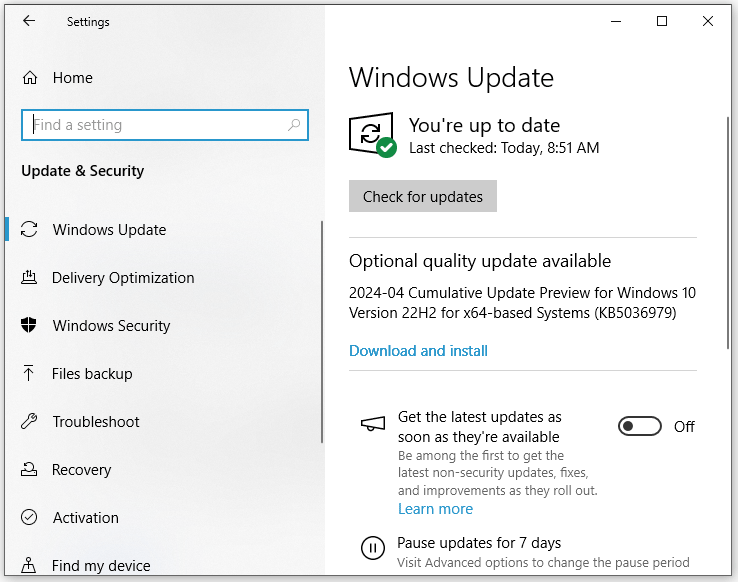Minimize the Settings window
738x582 pixels.
click(616, 21)
